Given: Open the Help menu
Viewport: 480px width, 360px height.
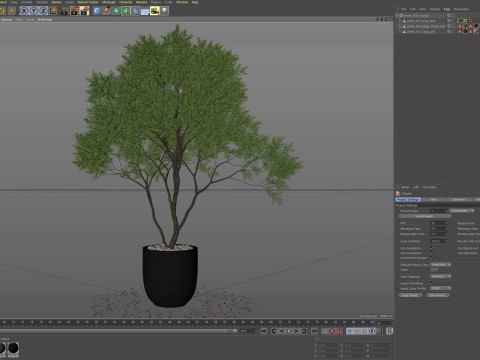Looking at the screenshot, I should pos(195,2).
